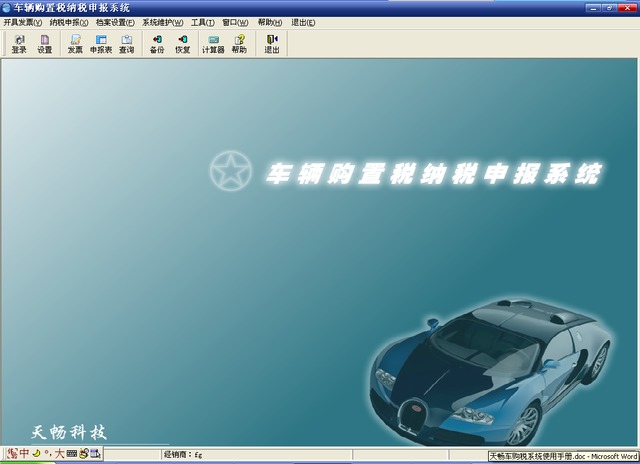Screen dimensions: 640x464
Task: Open the 开具发票(Y) menu
Action: click(23, 22)
